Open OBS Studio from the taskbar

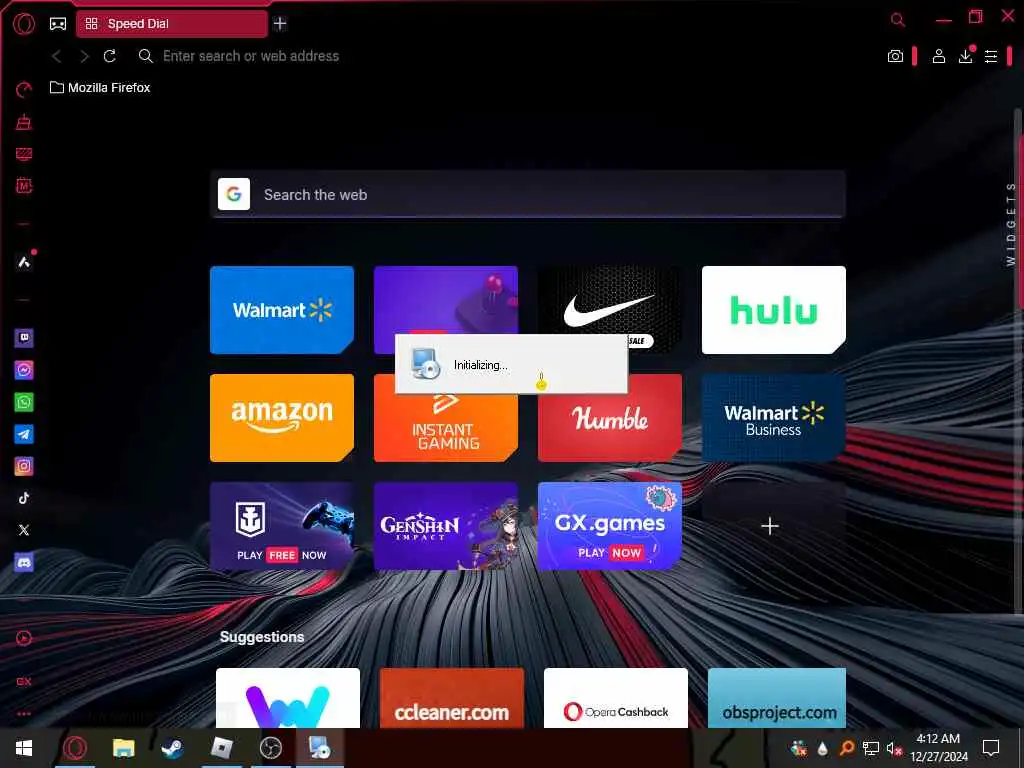pos(270,748)
